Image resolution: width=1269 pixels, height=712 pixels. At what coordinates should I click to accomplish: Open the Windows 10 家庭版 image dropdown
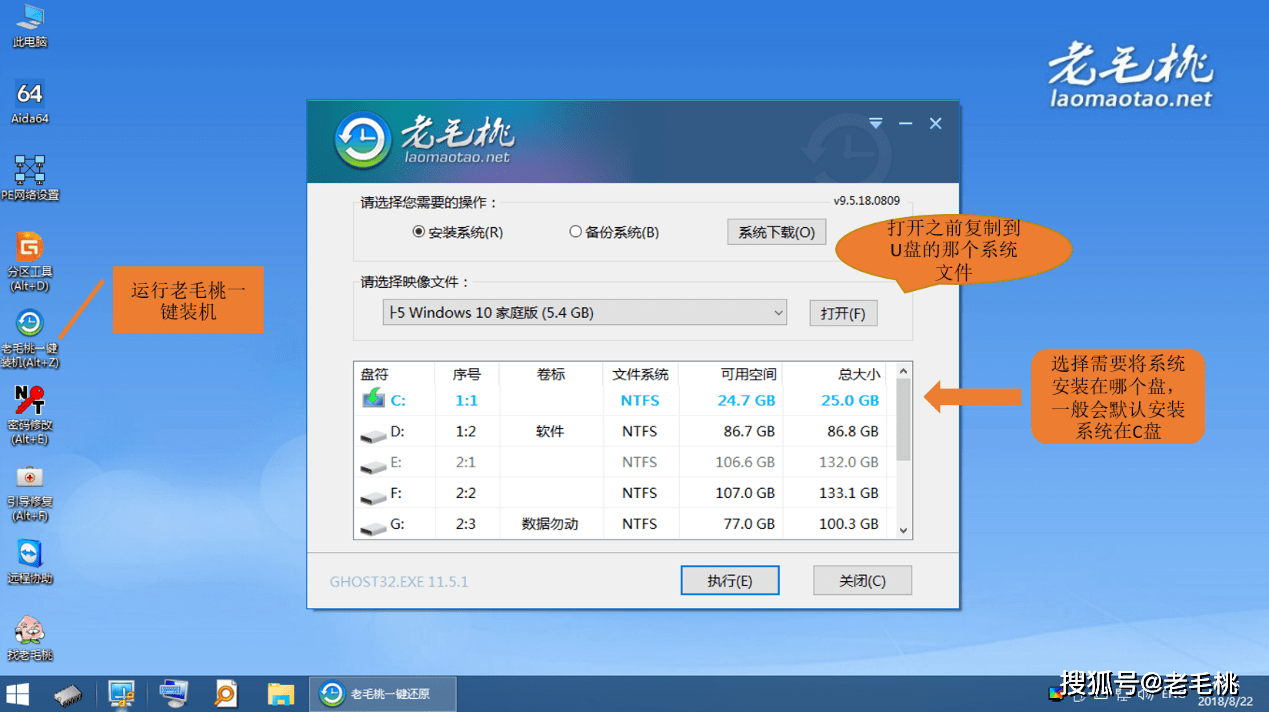[x=583, y=312]
